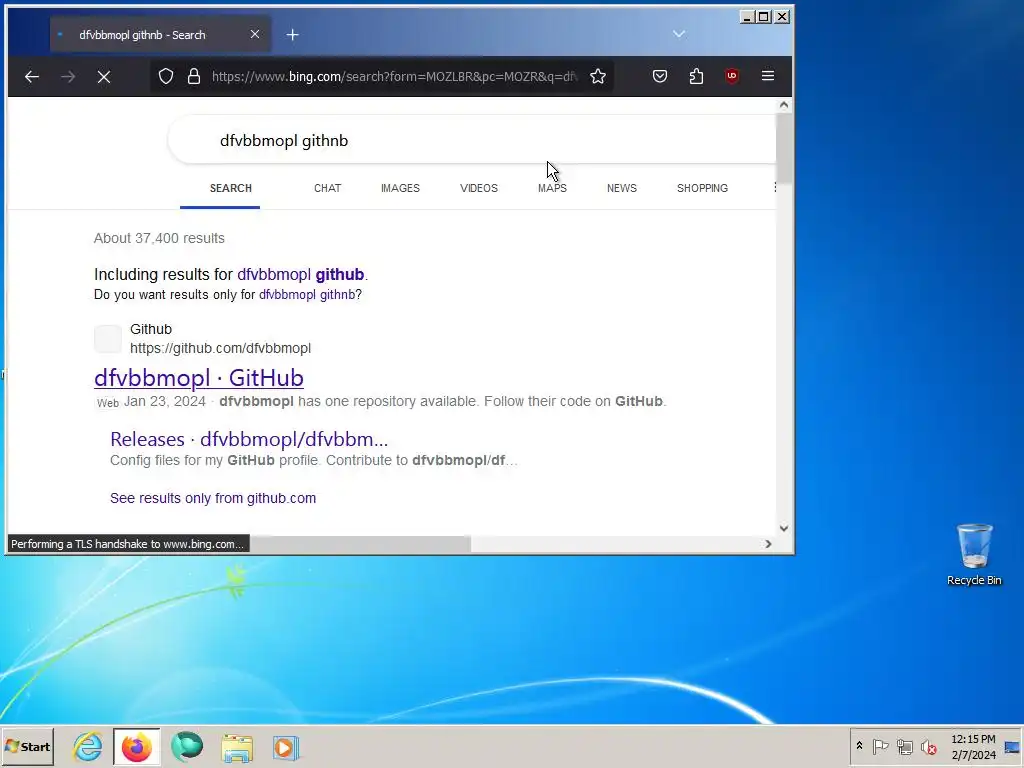Open the green chat-bubble browser taskbar icon
Image resolution: width=1024 pixels, height=768 pixels.
pyautogui.click(x=187, y=746)
